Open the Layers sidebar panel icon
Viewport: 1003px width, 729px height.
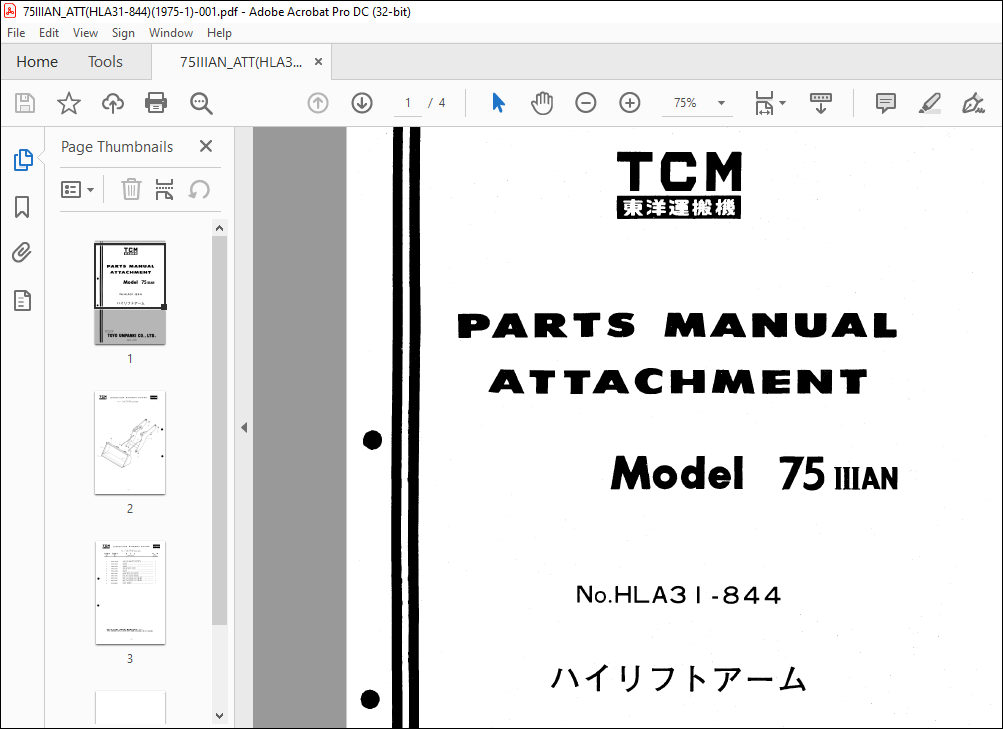pos(22,300)
